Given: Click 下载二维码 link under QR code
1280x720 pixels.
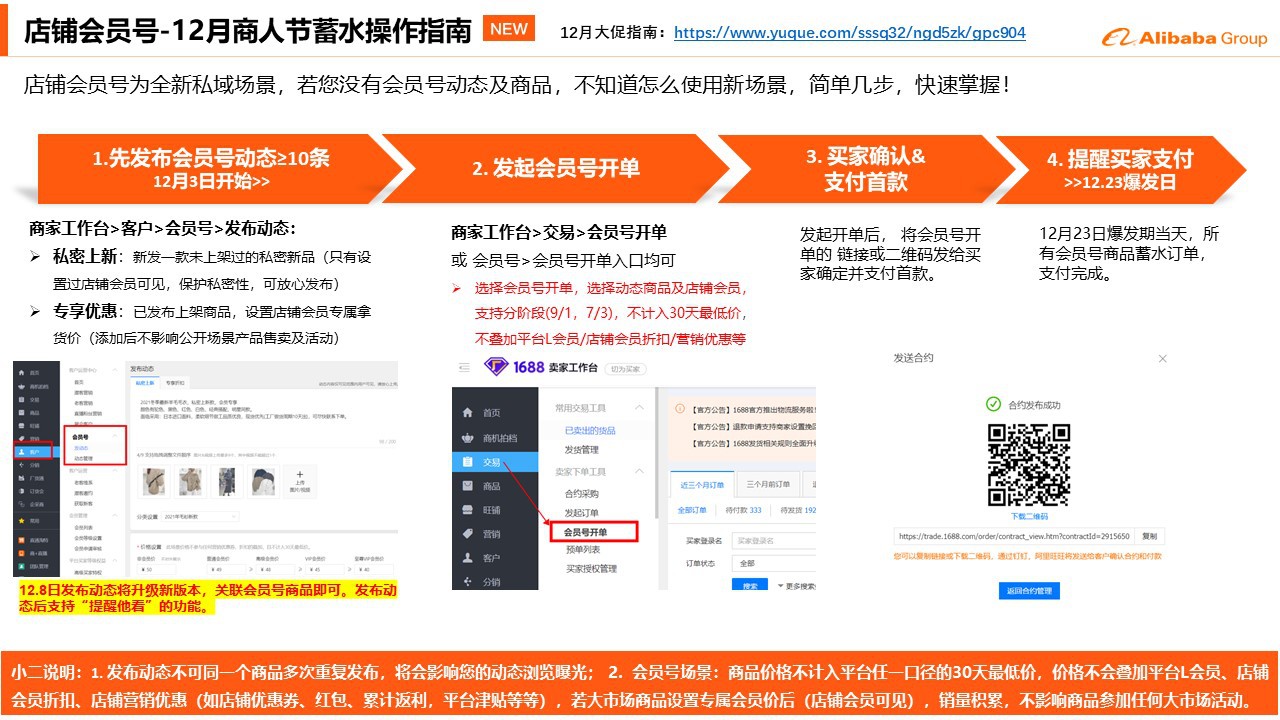Looking at the screenshot, I should click(1029, 516).
